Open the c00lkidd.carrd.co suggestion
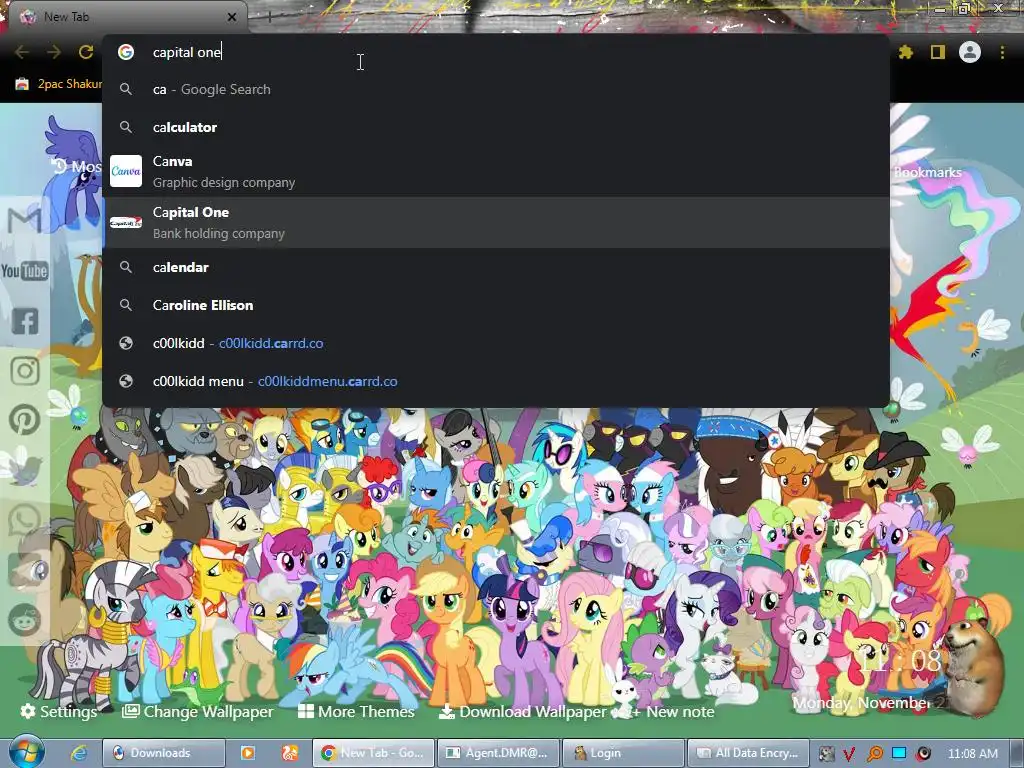This screenshot has height=768, width=1024. click(x=496, y=343)
